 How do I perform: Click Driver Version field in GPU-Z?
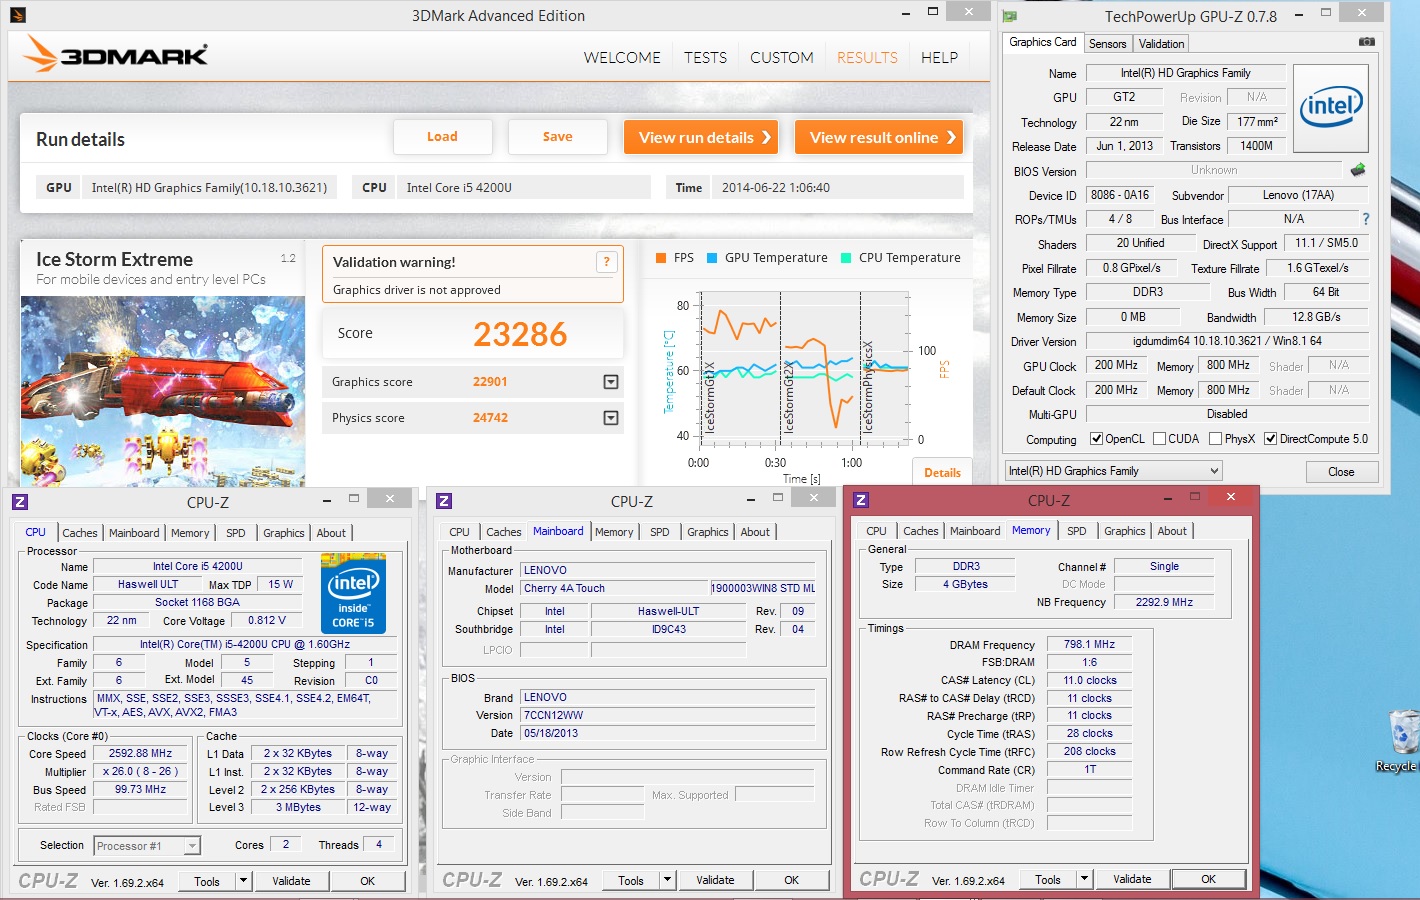pos(1227,341)
